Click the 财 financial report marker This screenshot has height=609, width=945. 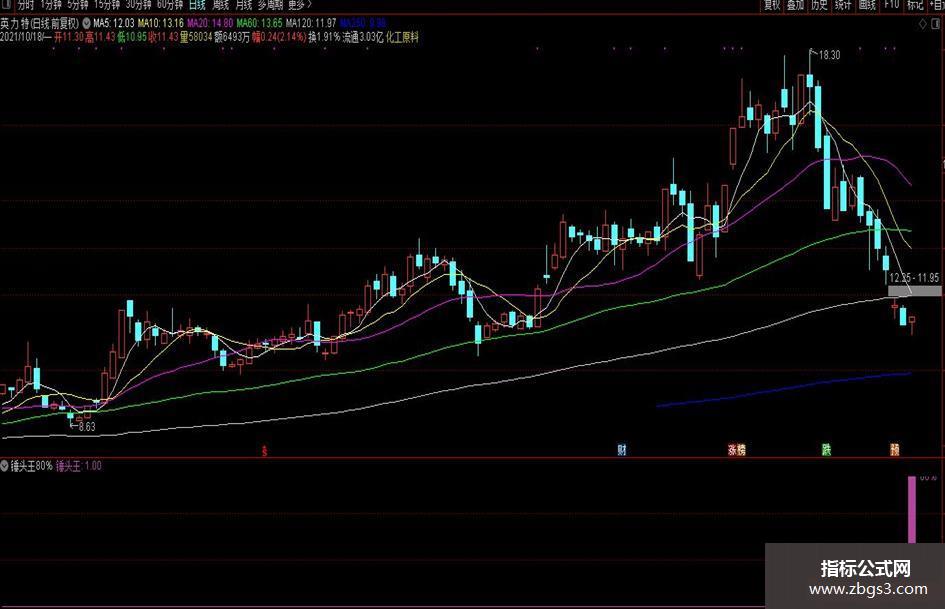[621, 450]
